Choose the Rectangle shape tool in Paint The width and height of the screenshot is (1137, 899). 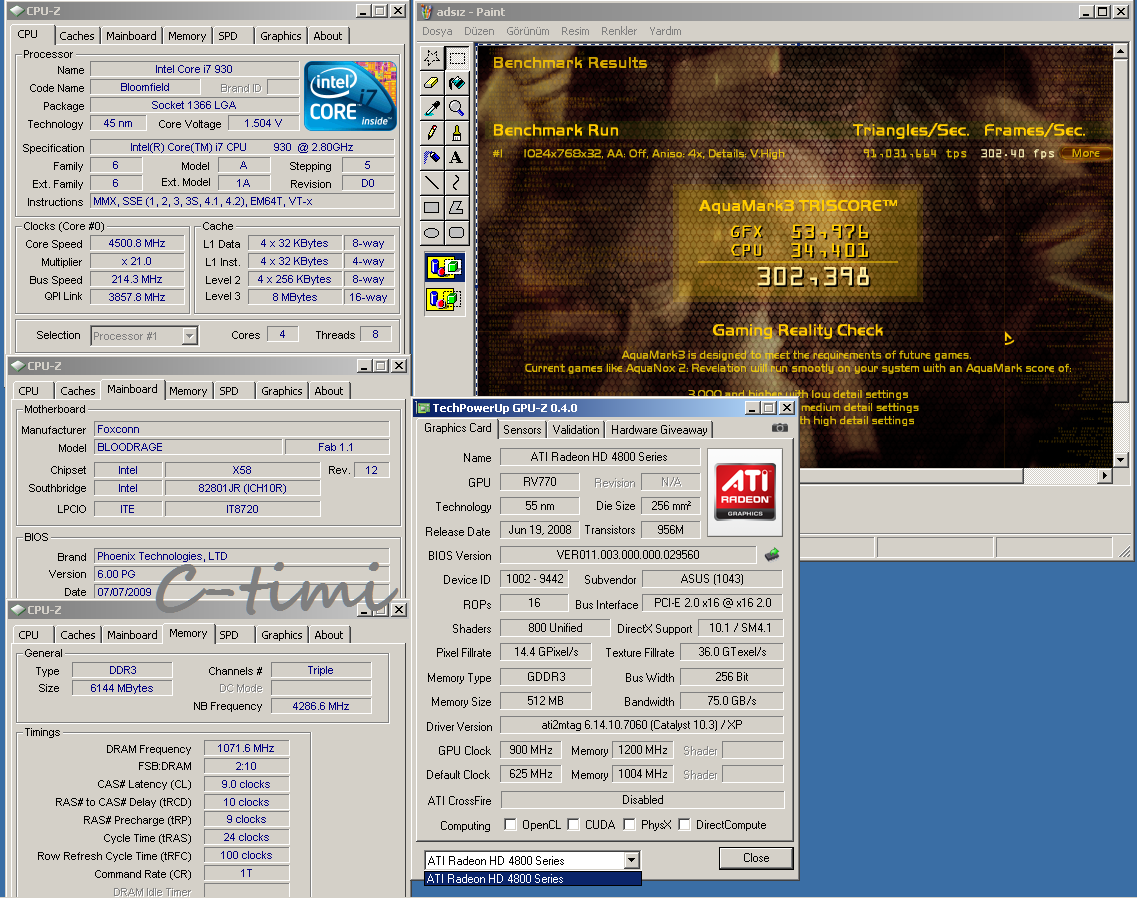click(x=431, y=207)
